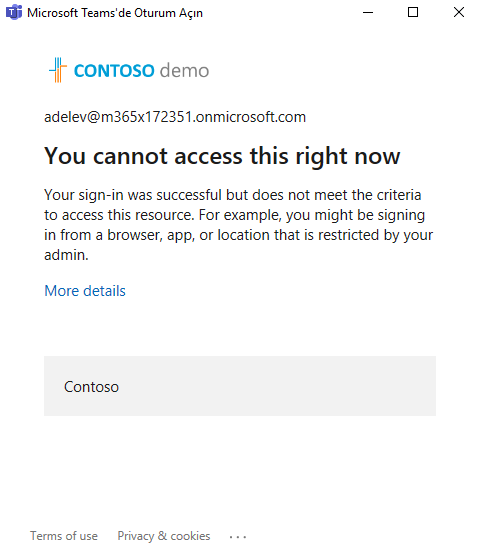Click the window title 'Microsoft Teams'de Oturum Açın'
Viewport: 480px width, 546px height.
click(115, 13)
